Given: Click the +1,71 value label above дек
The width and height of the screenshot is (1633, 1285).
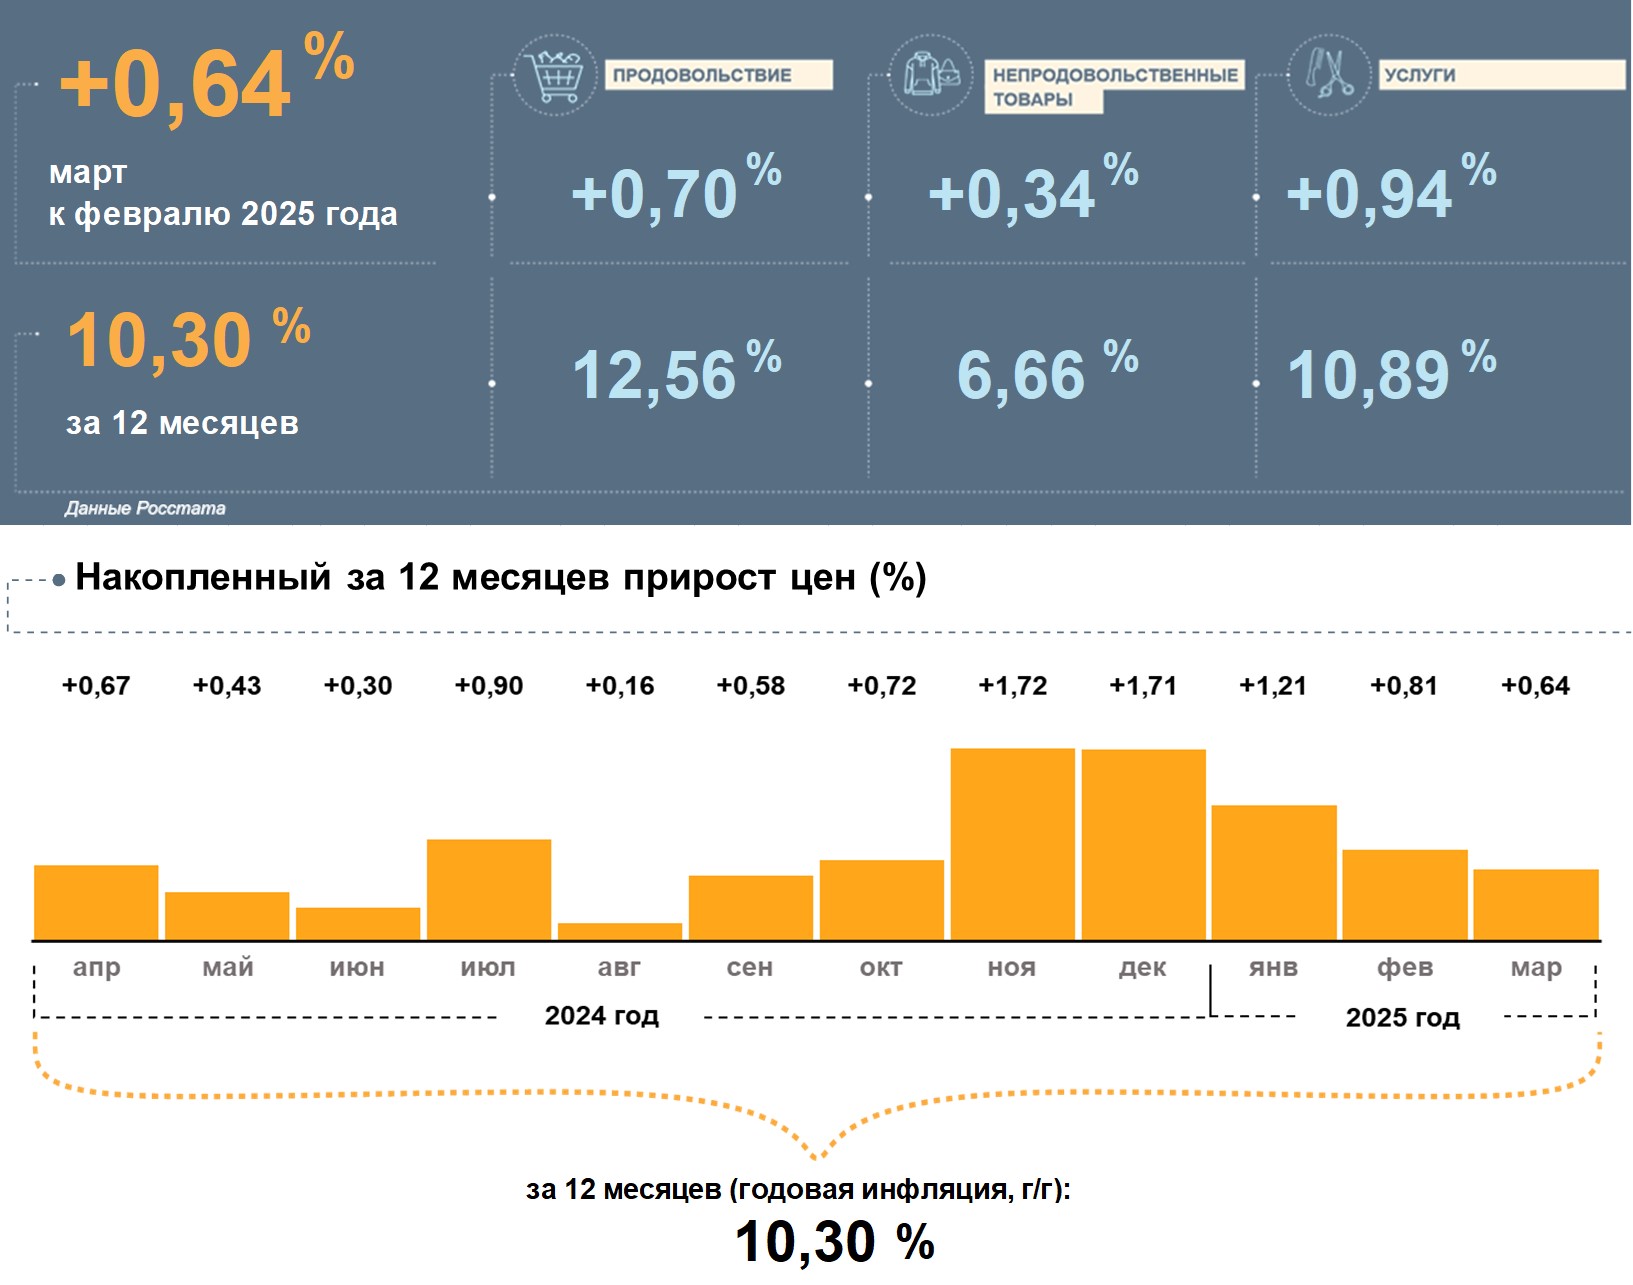Looking at the screenshot, I should coord(1143,686).
